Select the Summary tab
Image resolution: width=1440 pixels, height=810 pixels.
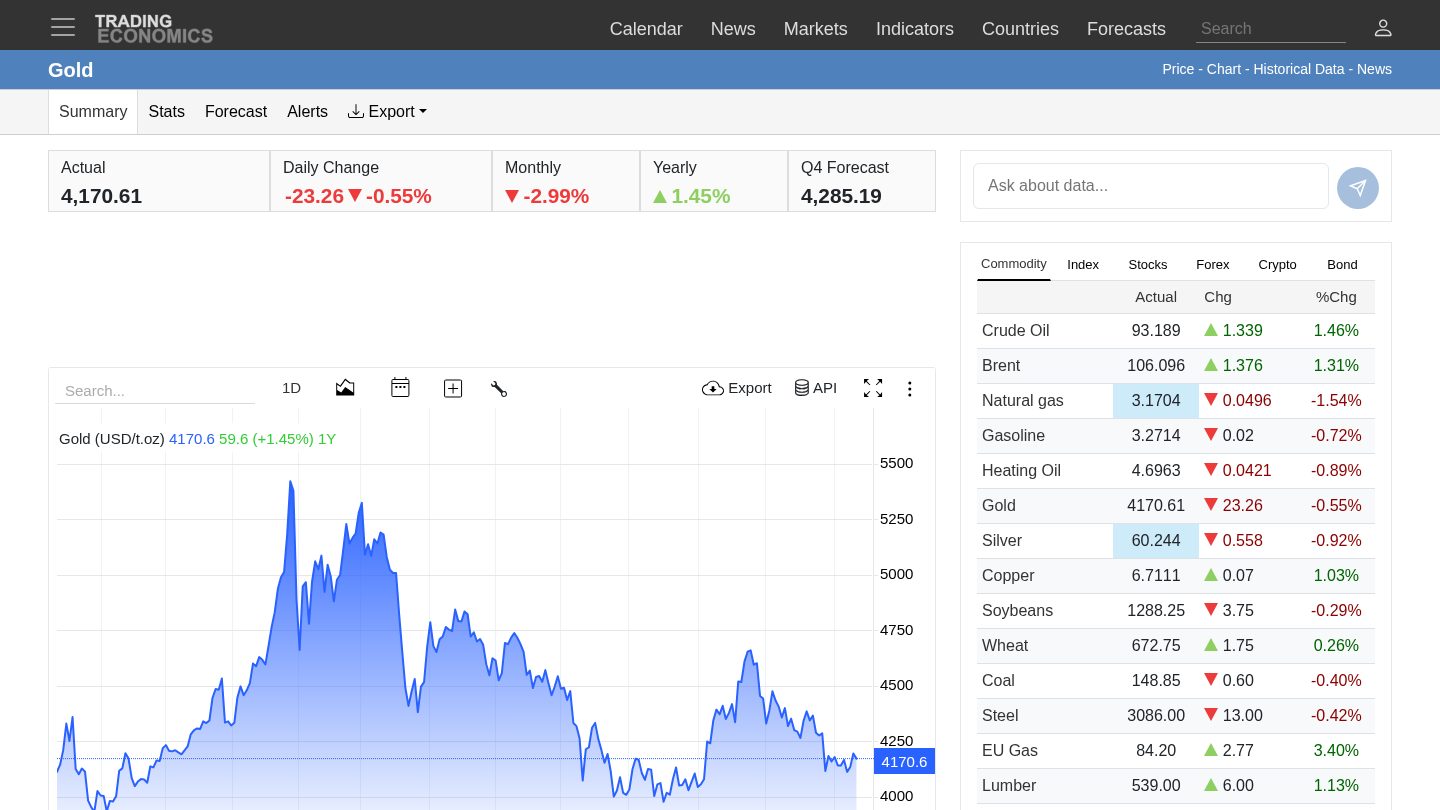click(93, 112)
